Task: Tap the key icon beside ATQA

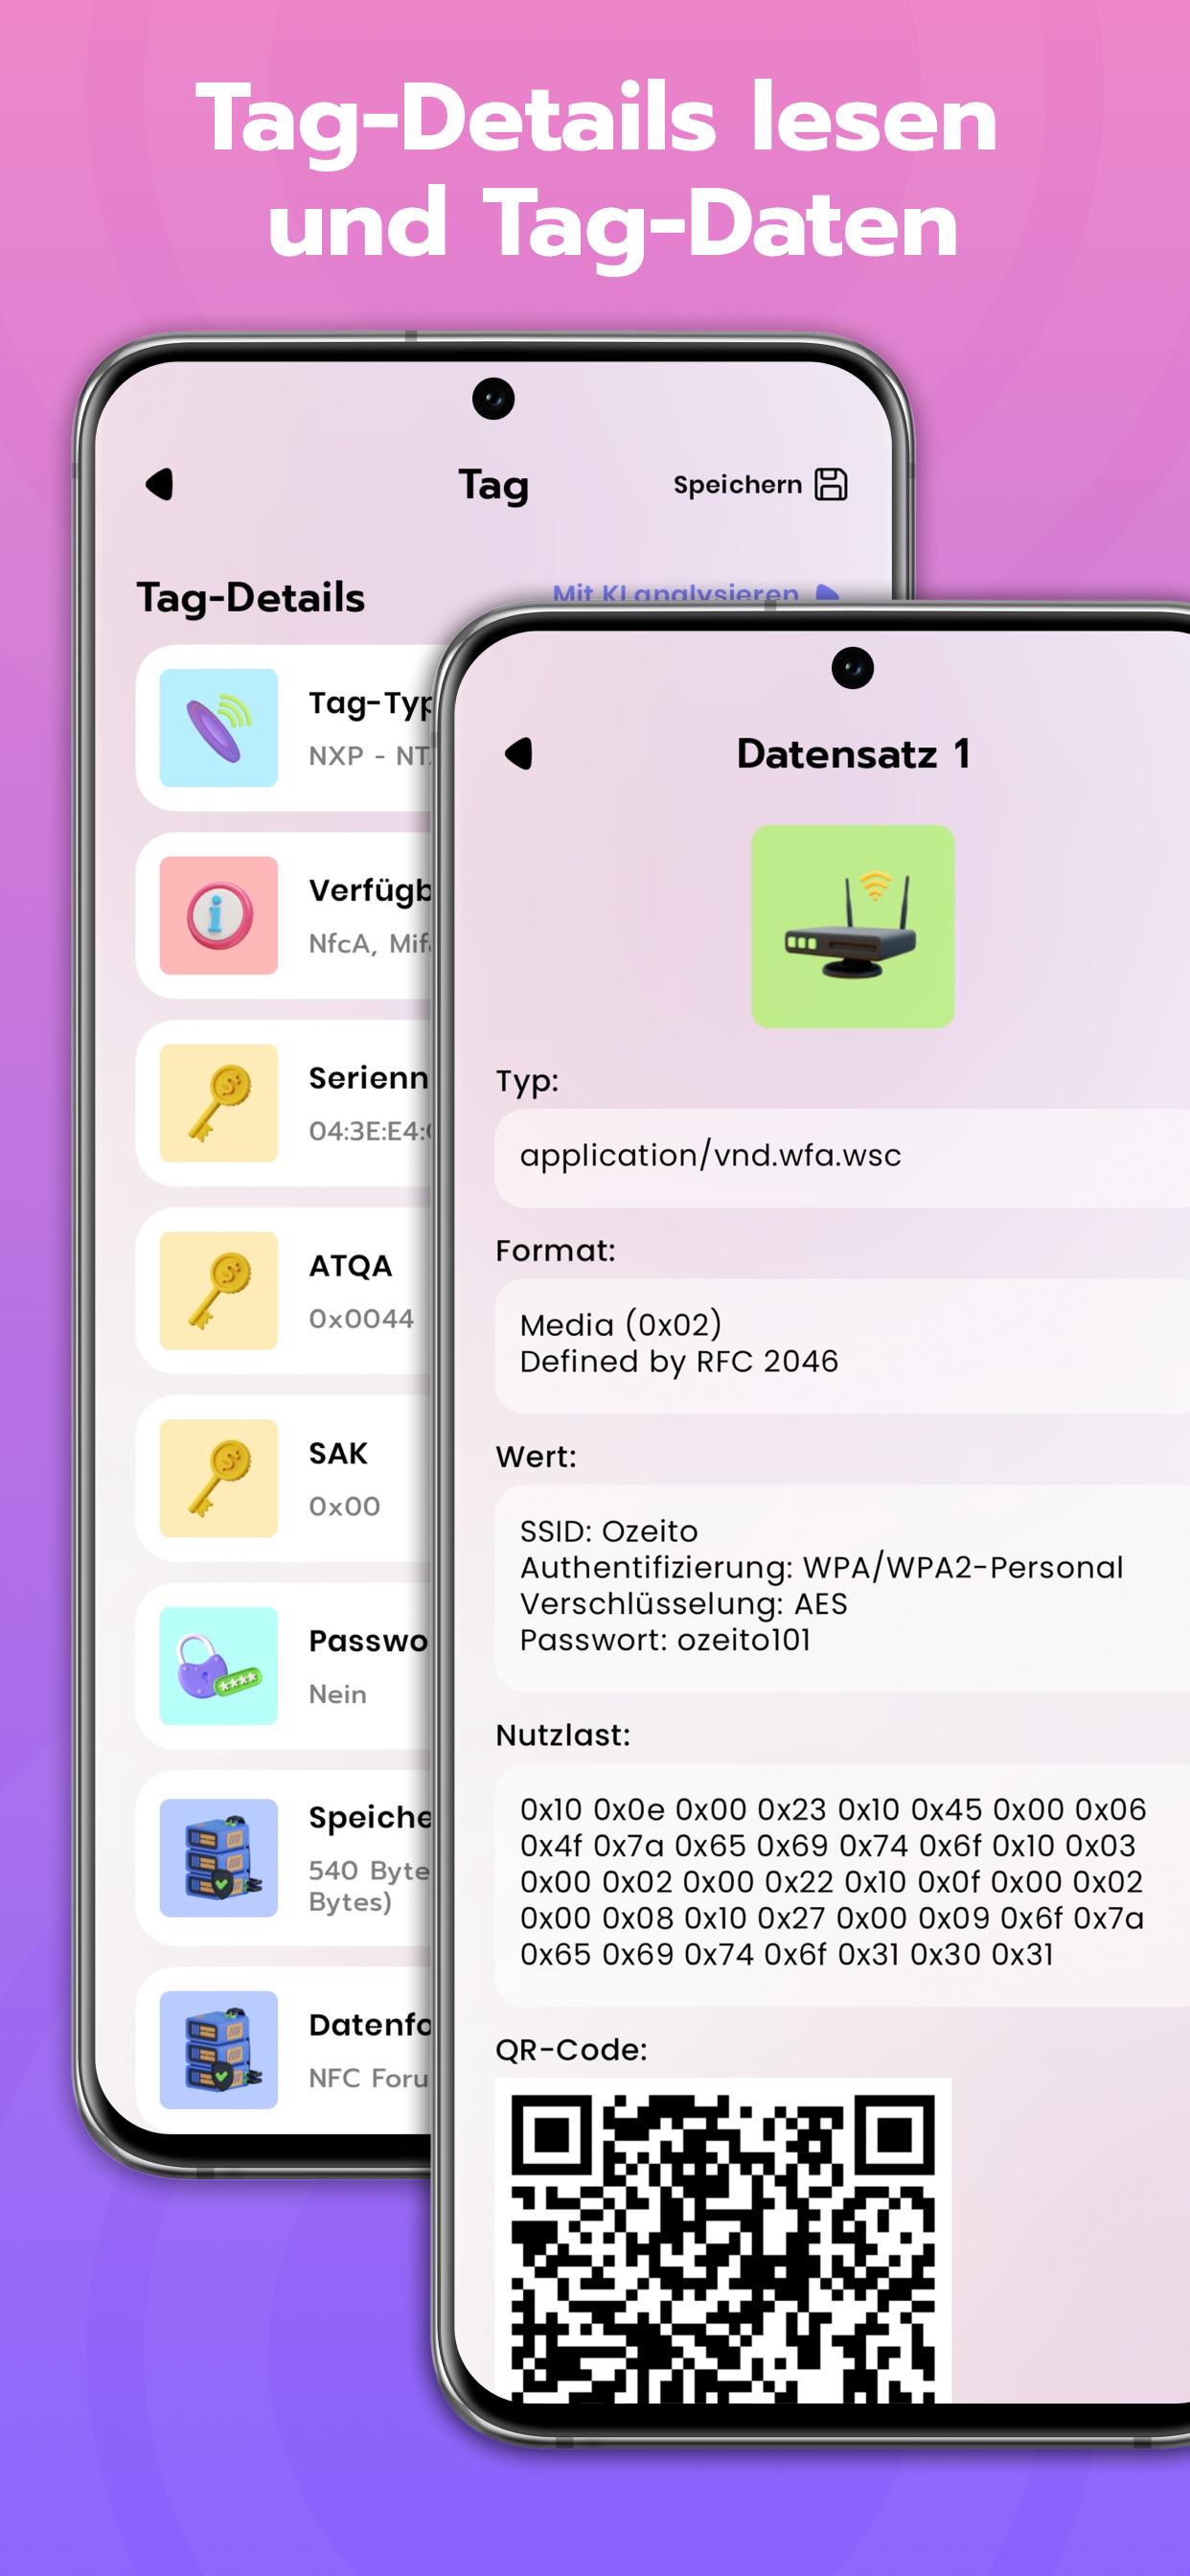Action: click(x=219, y=1290)
